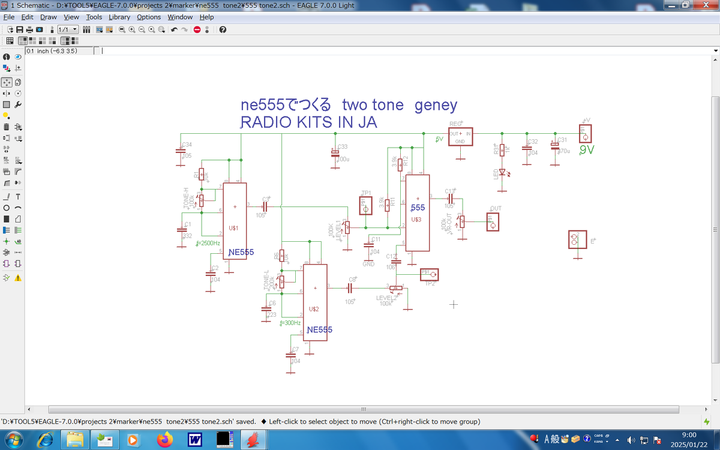Click the command line input field
The image size is (720, 450).
point(400,51)
